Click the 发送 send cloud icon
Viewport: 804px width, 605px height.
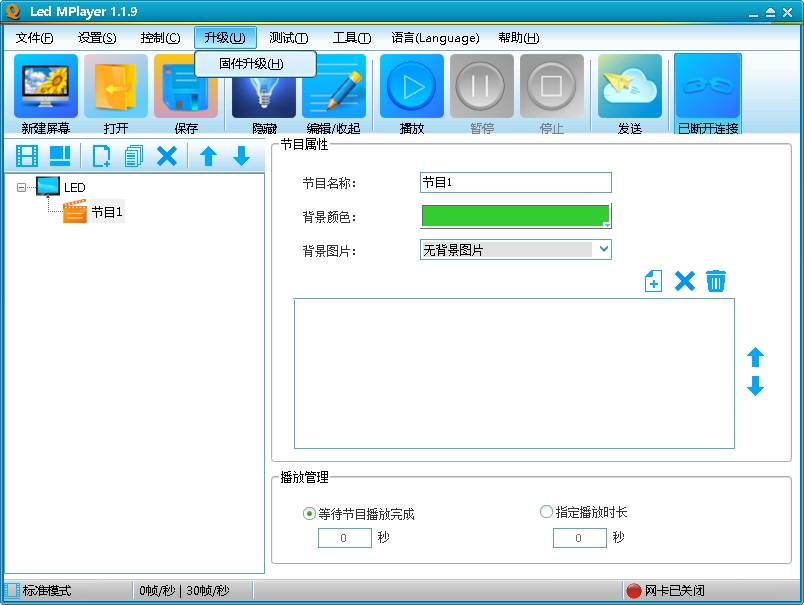coord(630,86)
